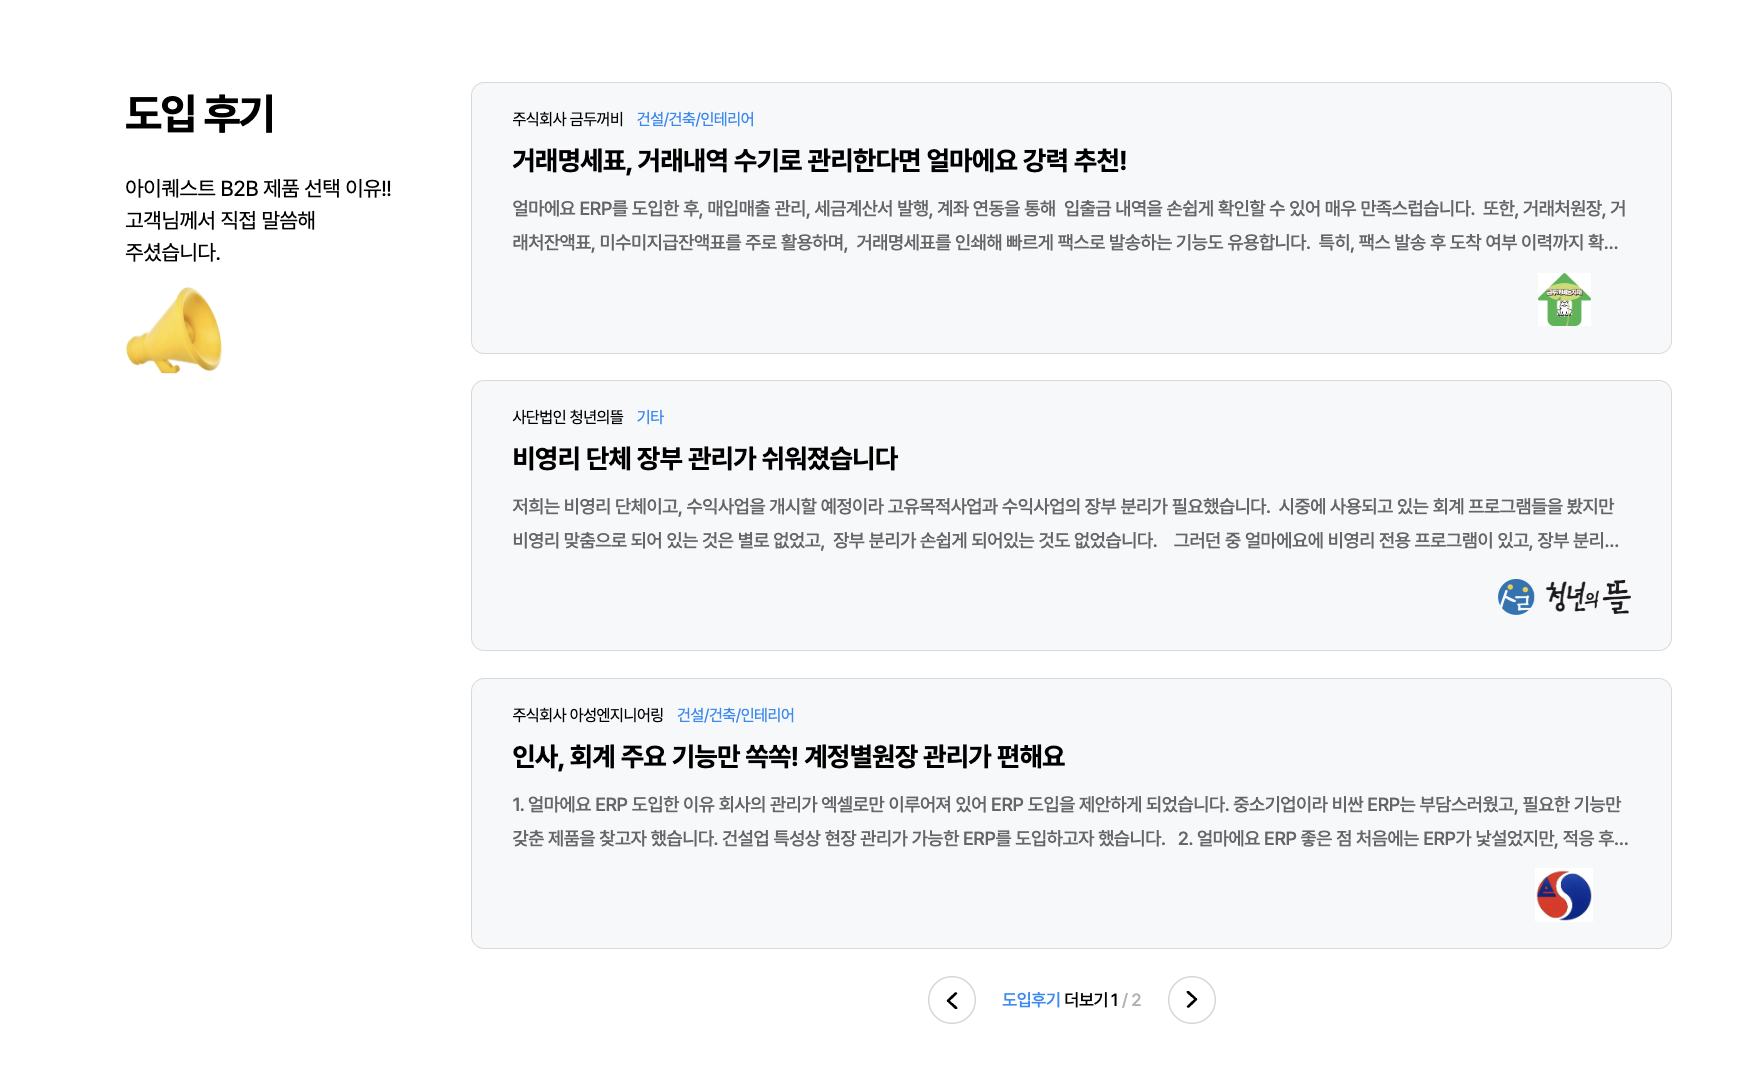
Task: Select the 기타 category tag
Action: [x=650, y=417]
